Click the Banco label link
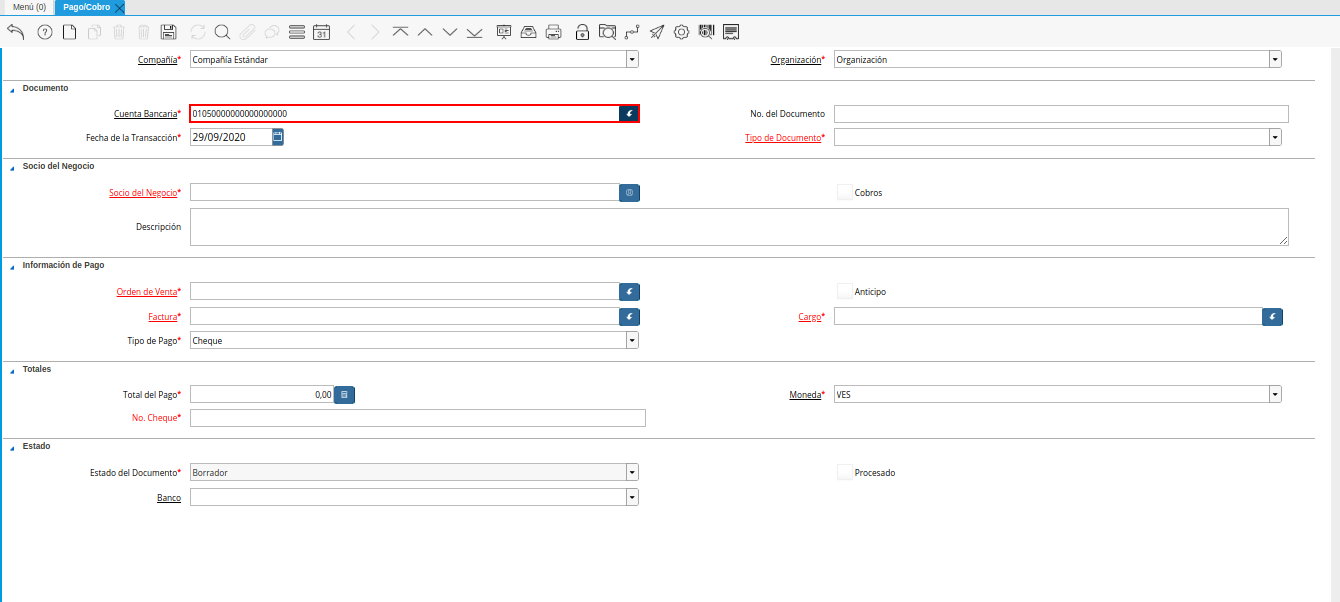The image size is (1340, 602). pos(169,497)
